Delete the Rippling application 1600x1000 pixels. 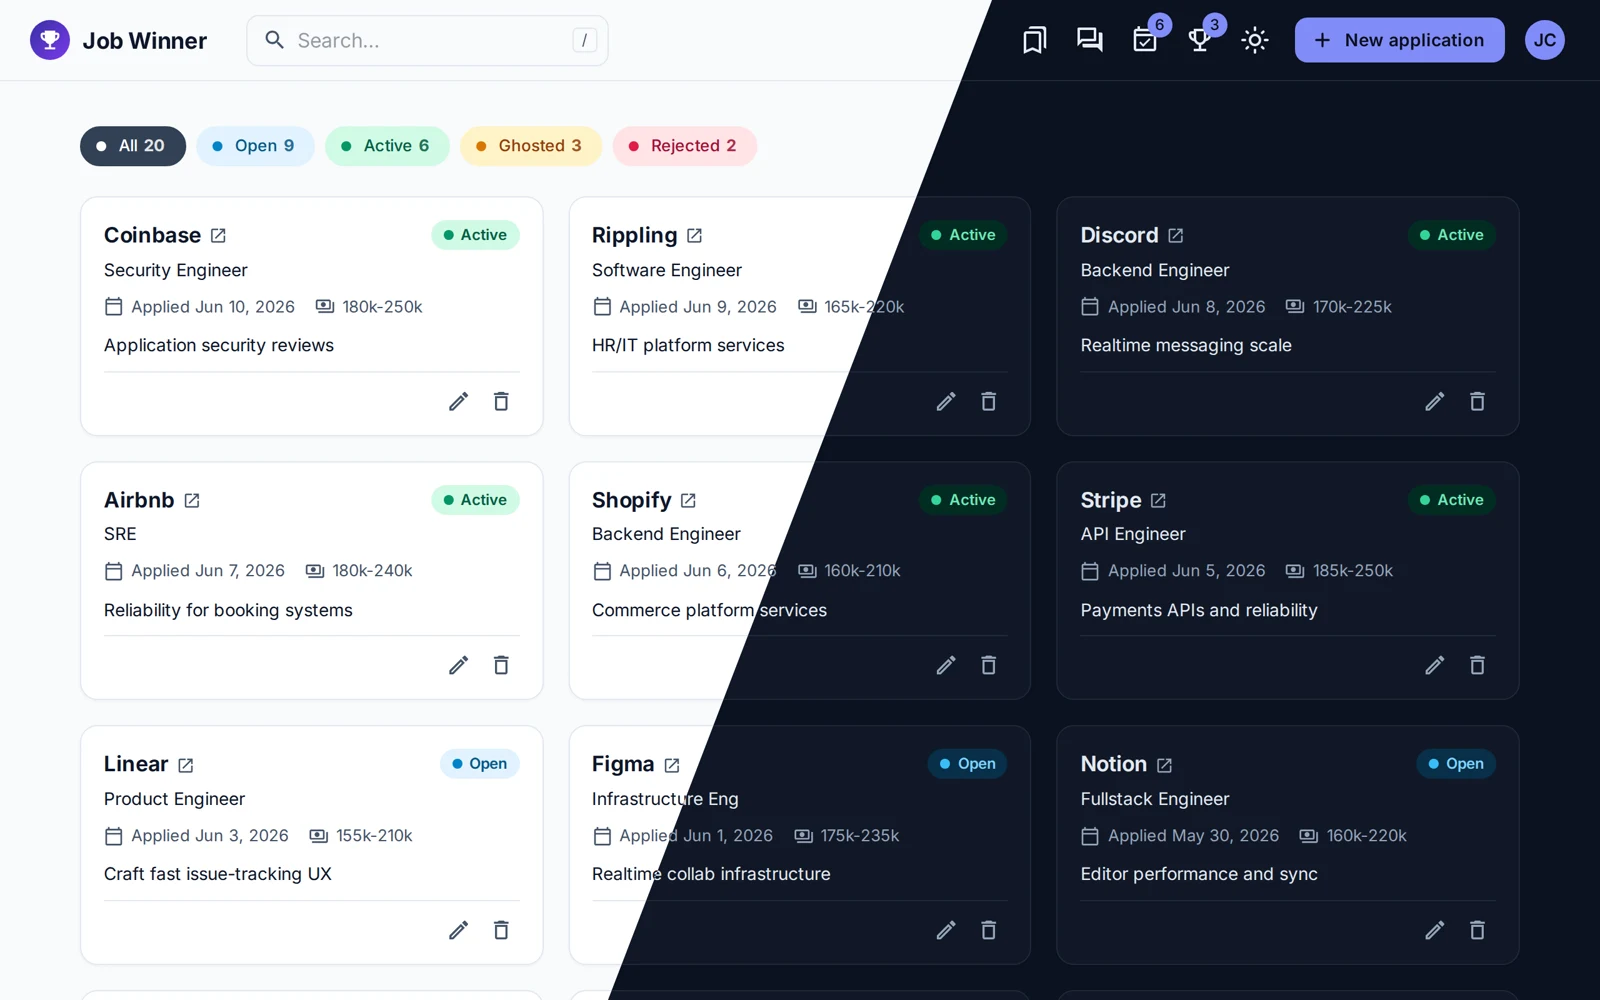click(x=989, y=402)
